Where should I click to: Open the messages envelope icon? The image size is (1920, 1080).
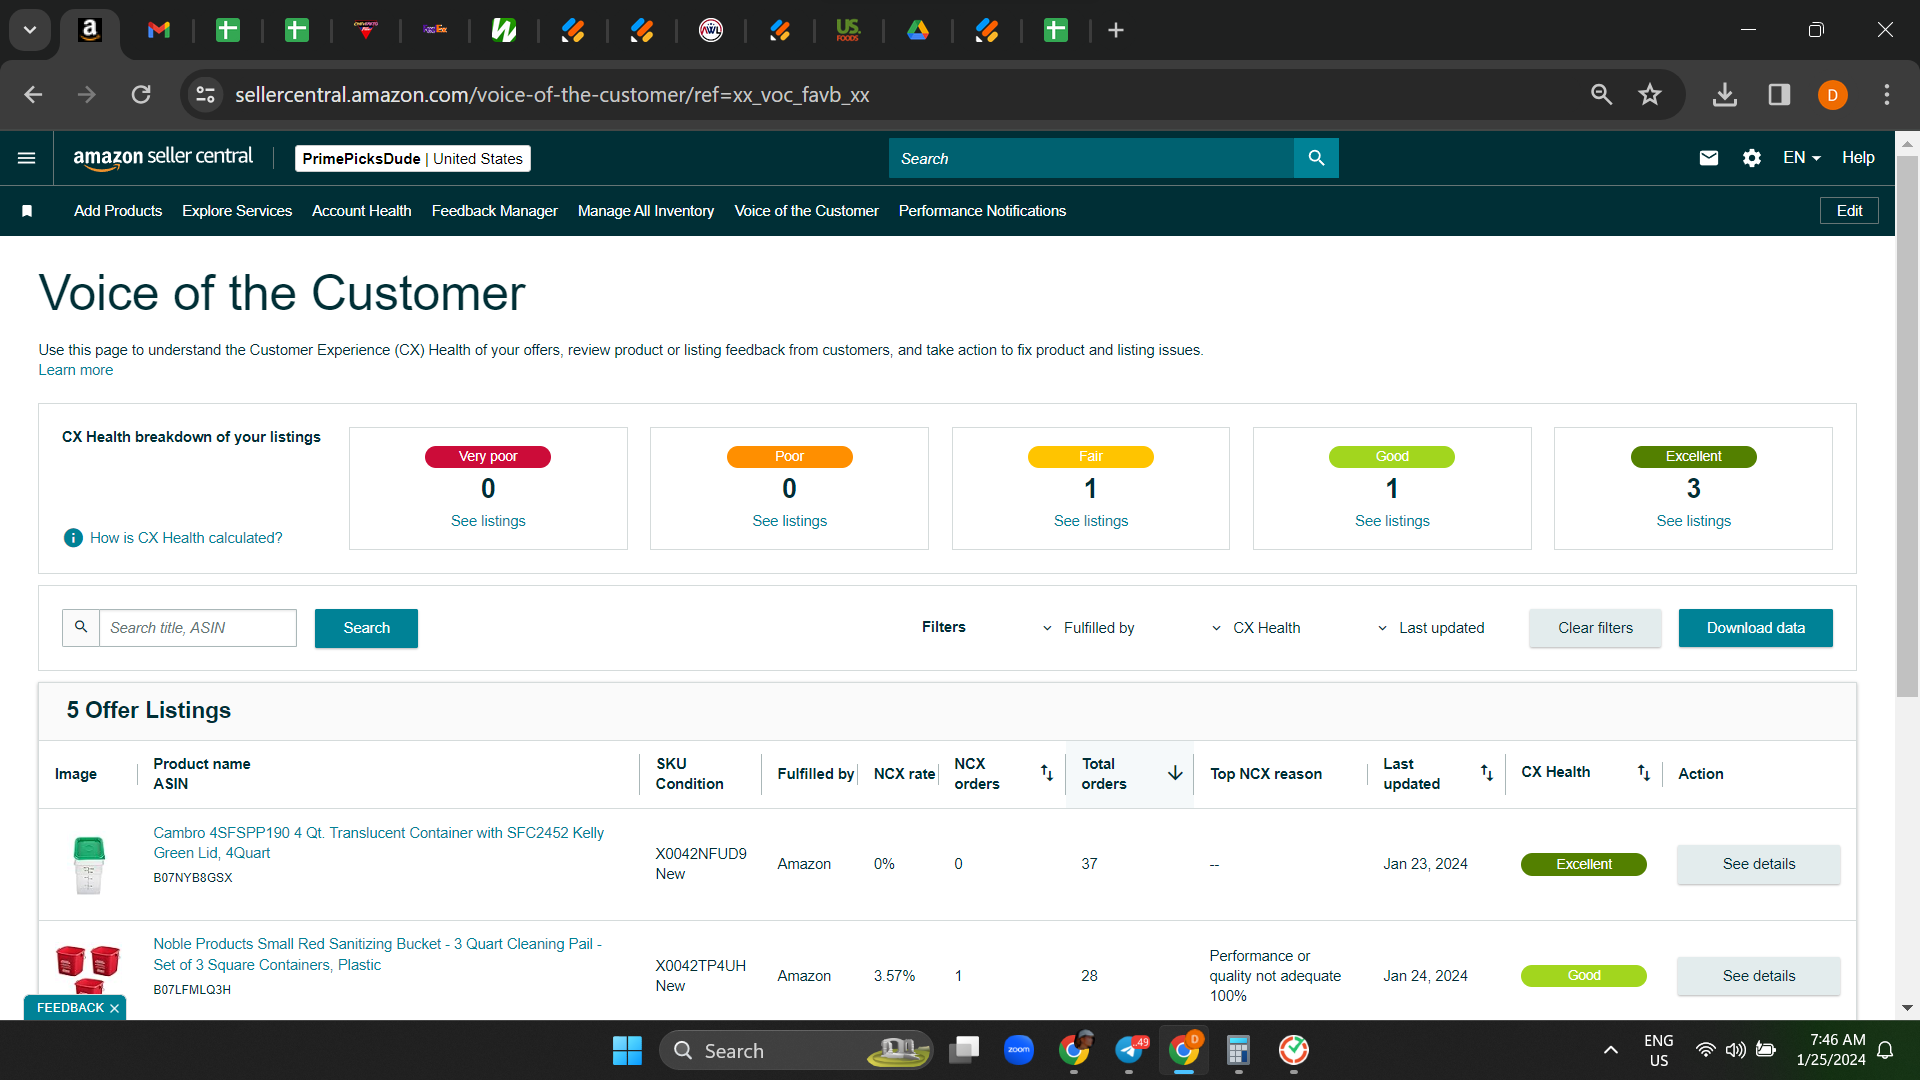1709,158
